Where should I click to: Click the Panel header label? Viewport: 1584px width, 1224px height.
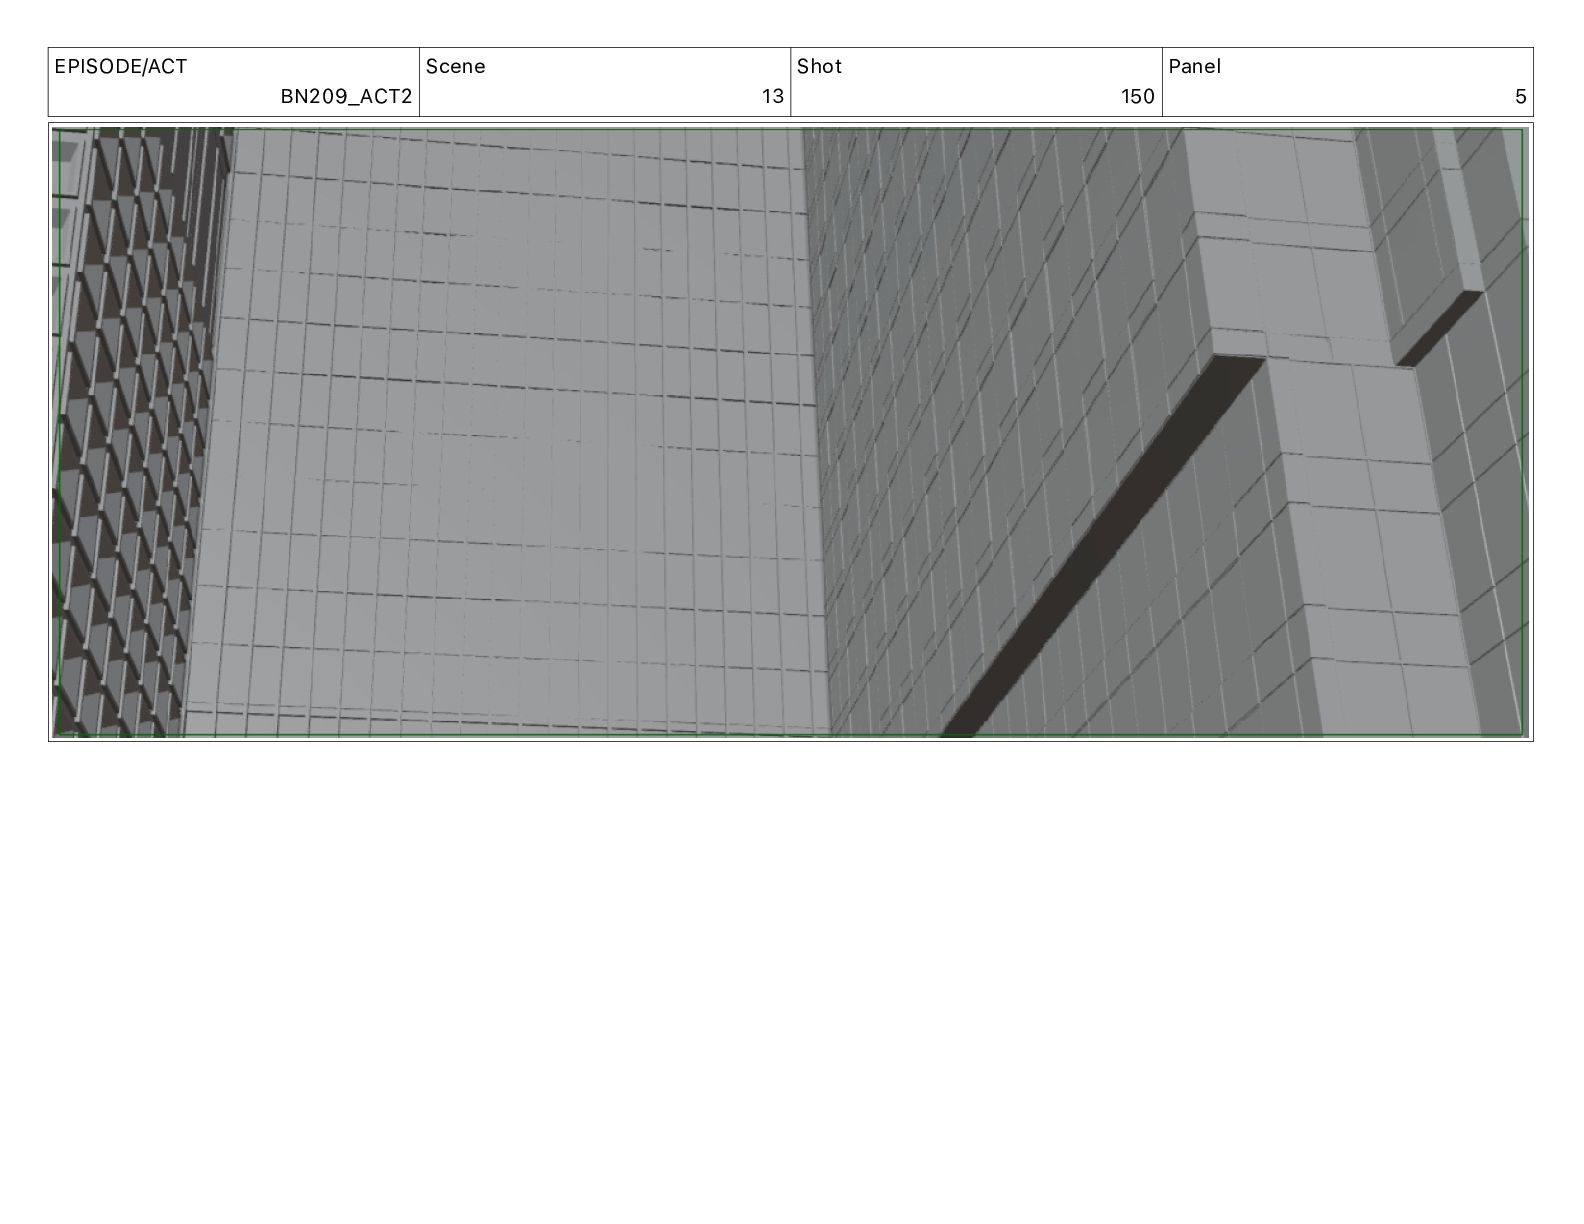click(x=1194, y=67)
